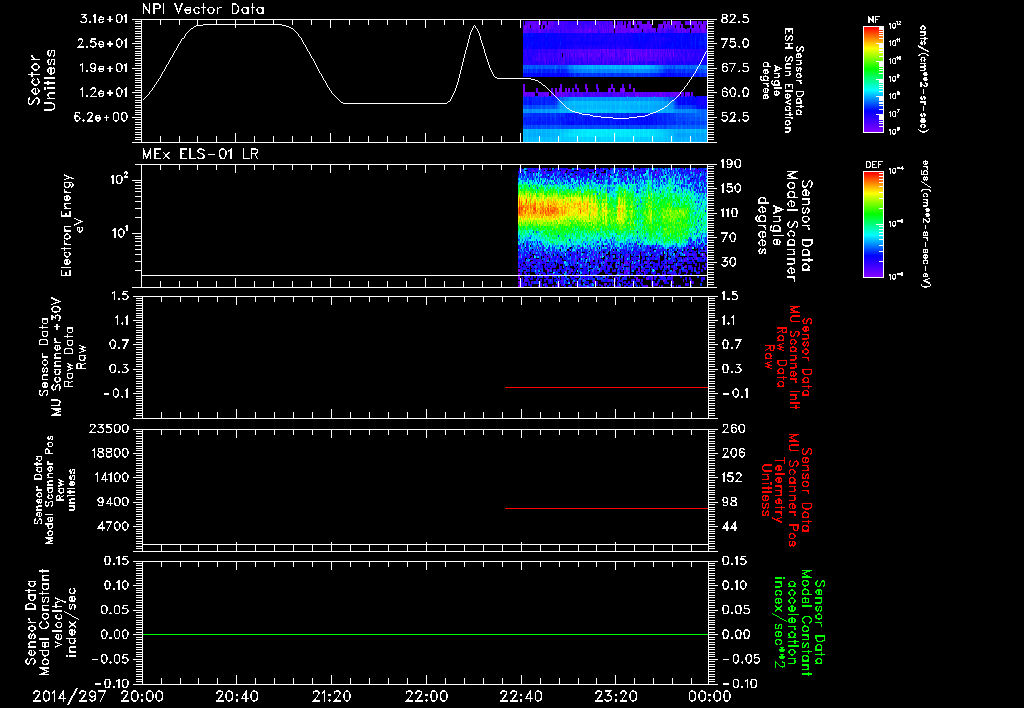Select the cnts/(cm**2-sr-sec) units label

[922, 79]
